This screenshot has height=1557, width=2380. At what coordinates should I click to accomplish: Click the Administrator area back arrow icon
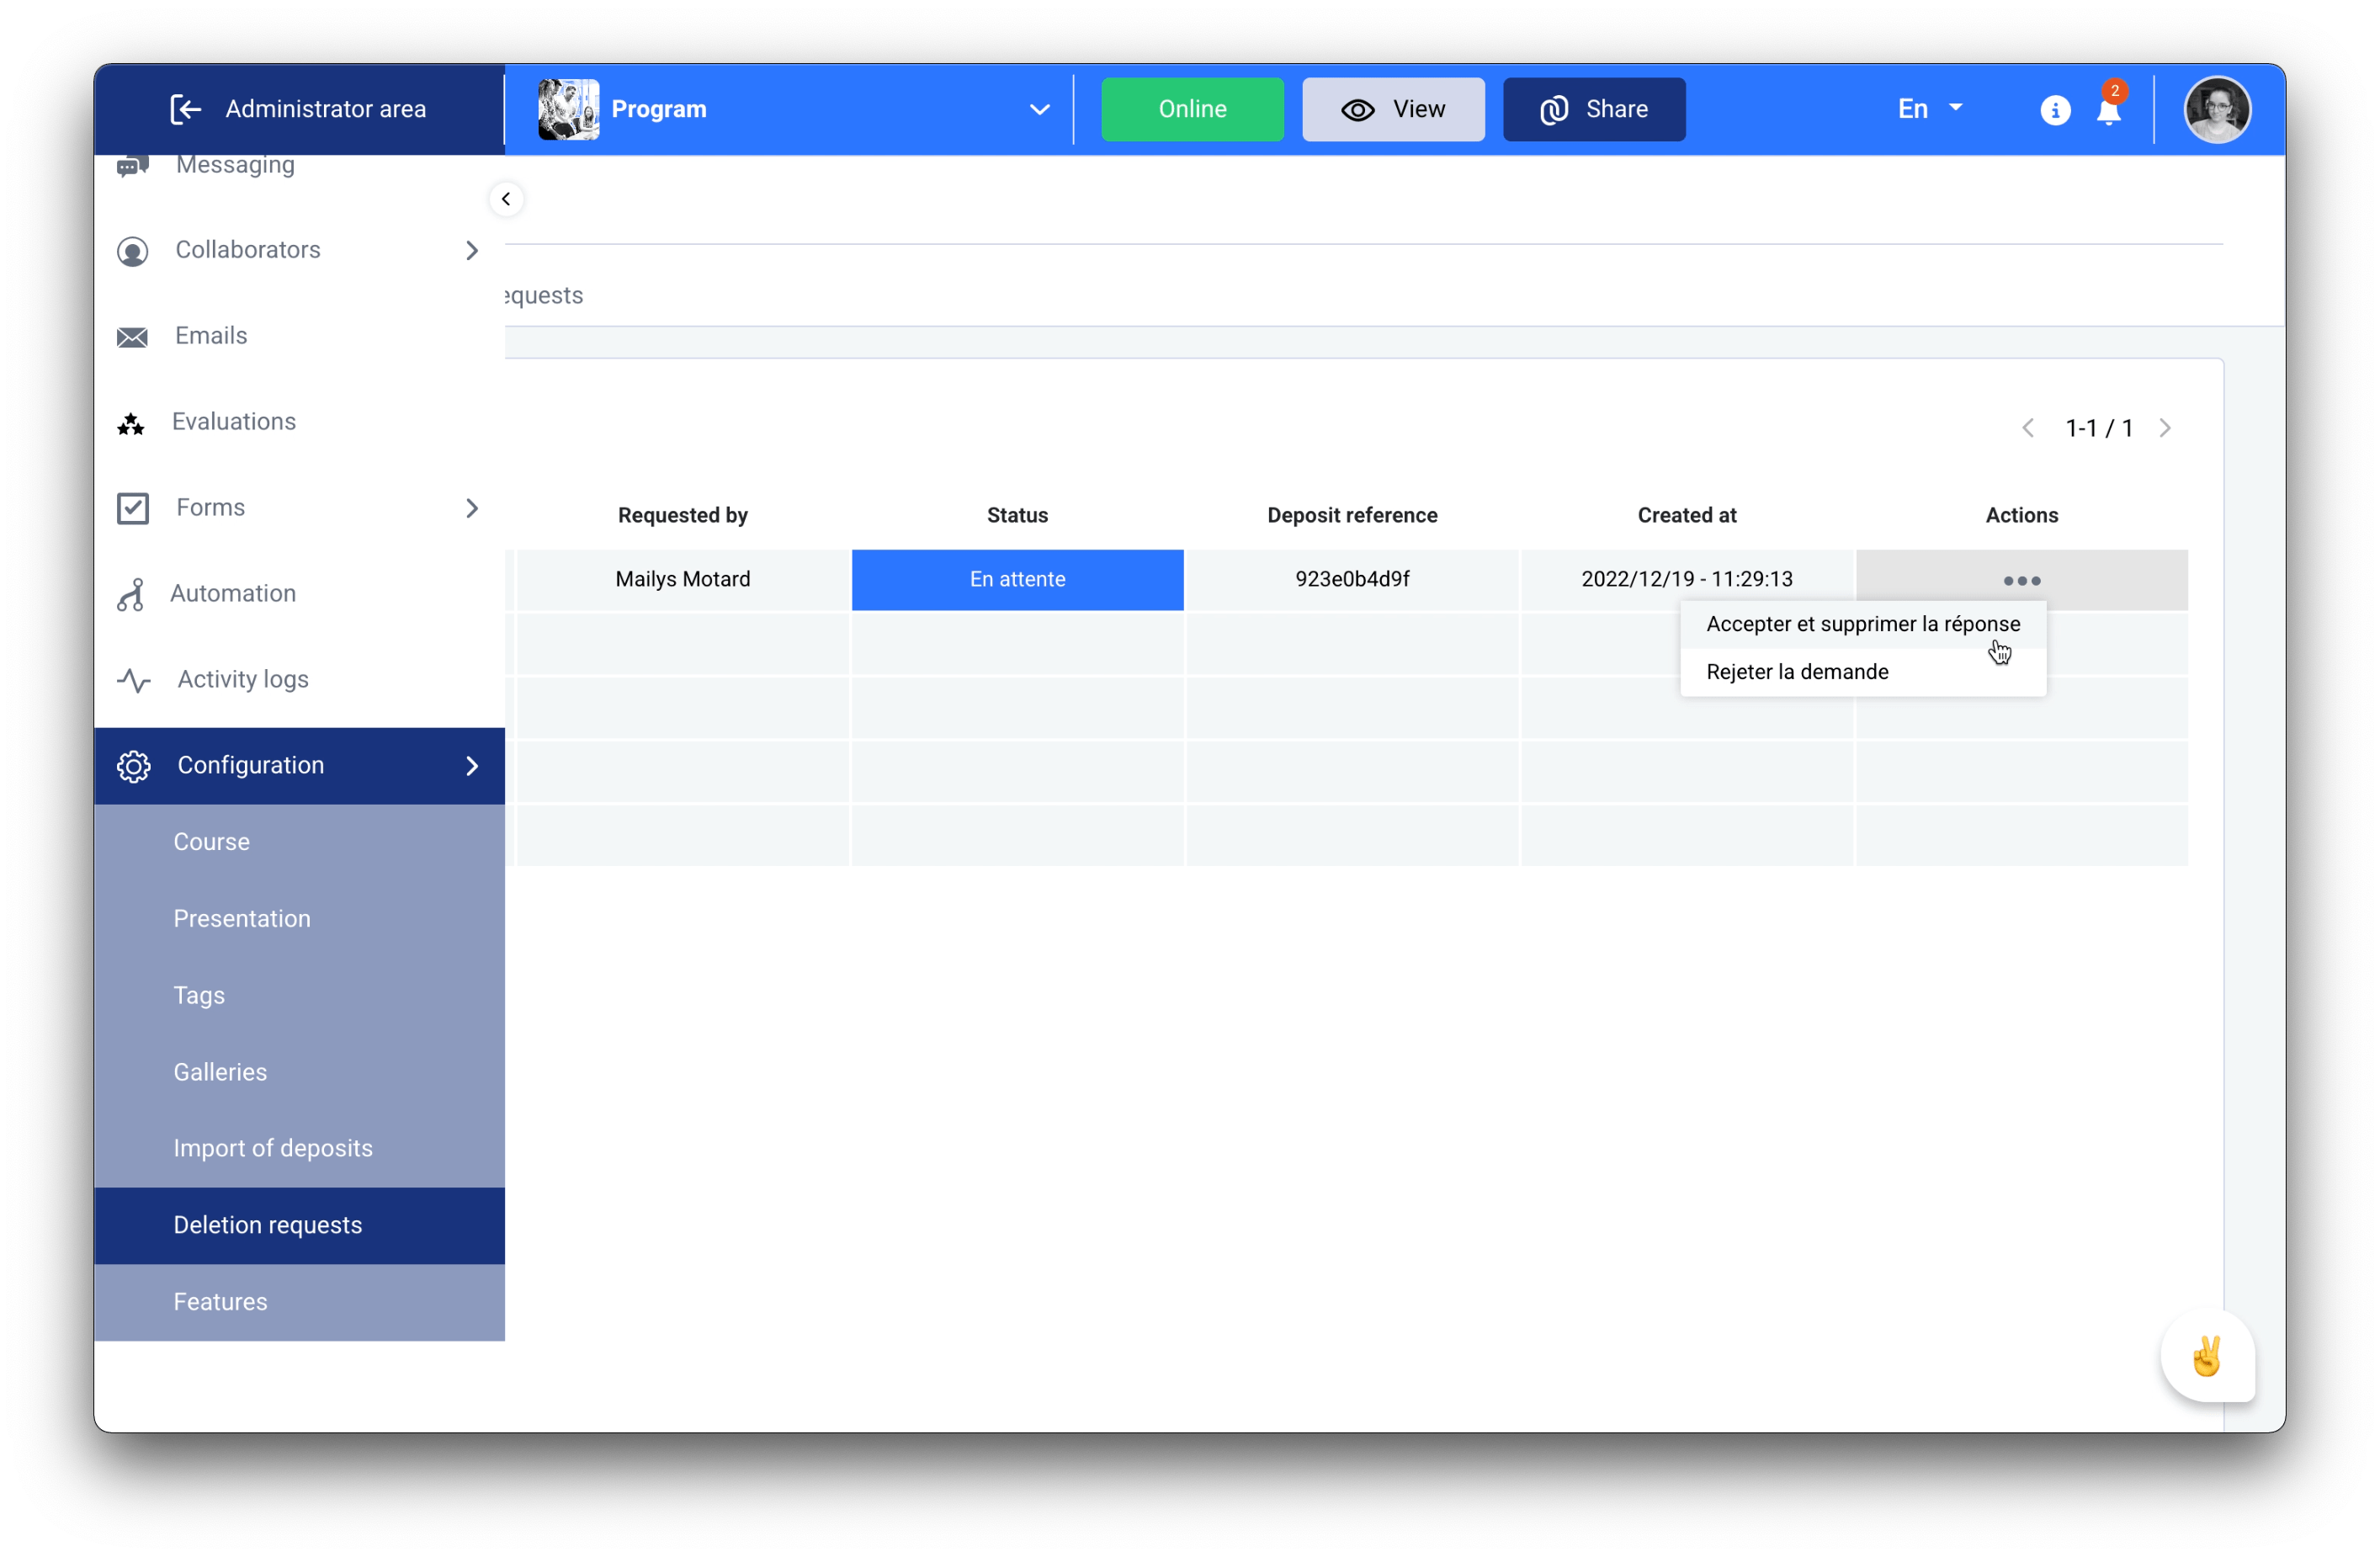186,109
